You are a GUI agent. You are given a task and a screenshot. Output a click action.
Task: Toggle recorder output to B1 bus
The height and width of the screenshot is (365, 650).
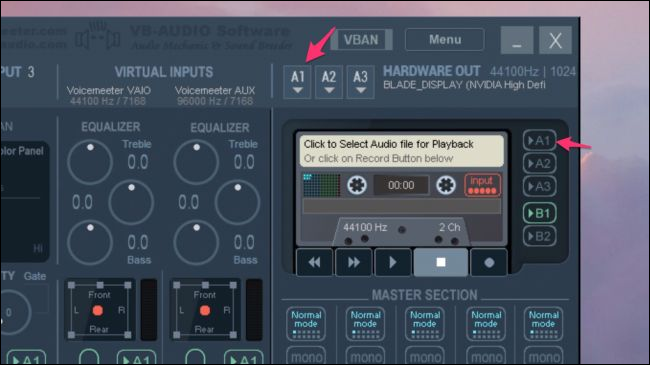click(x=539, y=213)
